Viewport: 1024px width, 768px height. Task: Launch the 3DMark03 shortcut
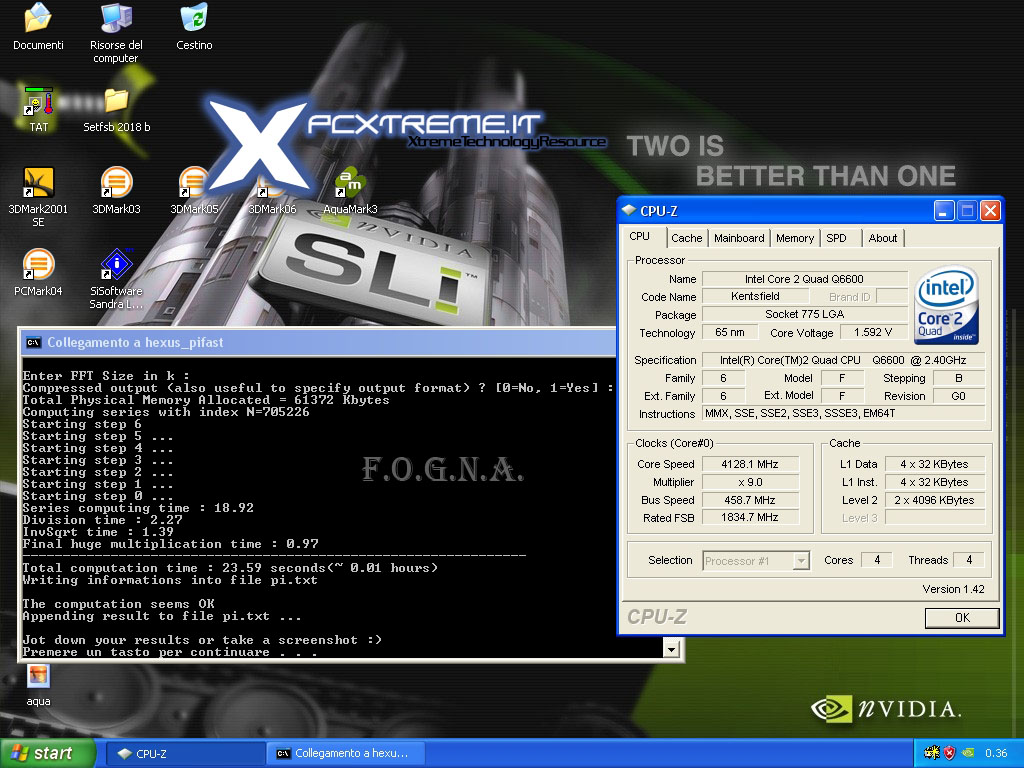(x=116, y=191)
